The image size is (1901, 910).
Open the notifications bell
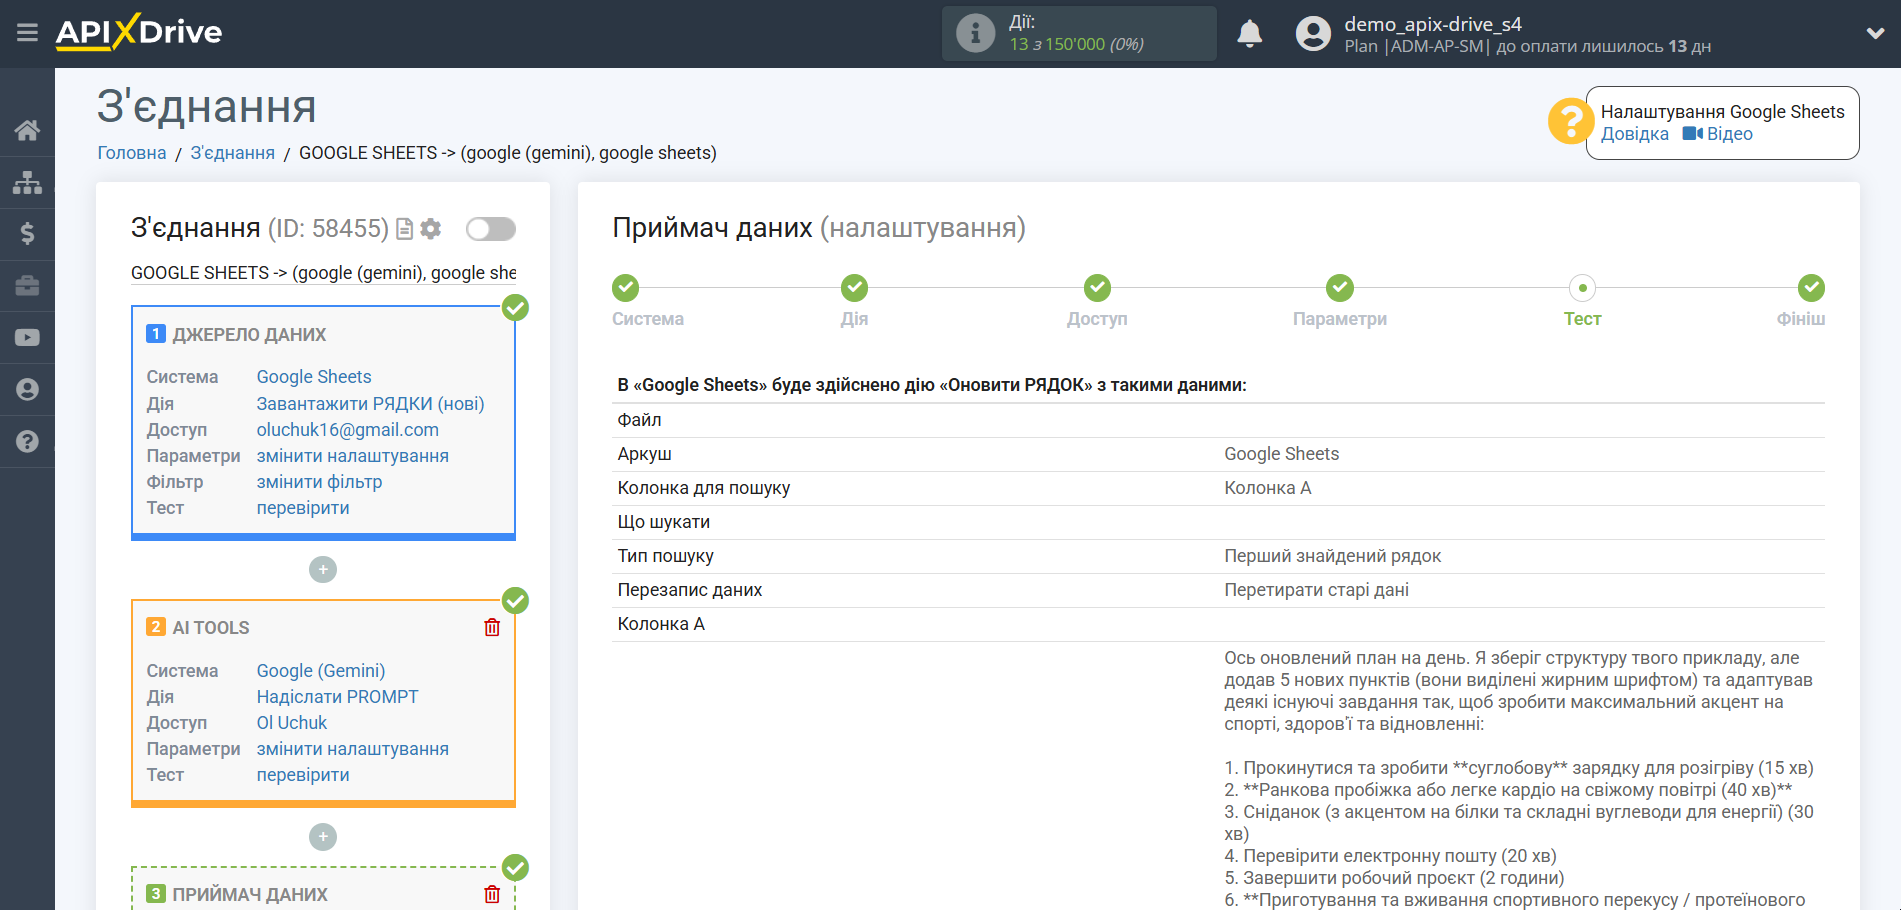pos(1248,33)
